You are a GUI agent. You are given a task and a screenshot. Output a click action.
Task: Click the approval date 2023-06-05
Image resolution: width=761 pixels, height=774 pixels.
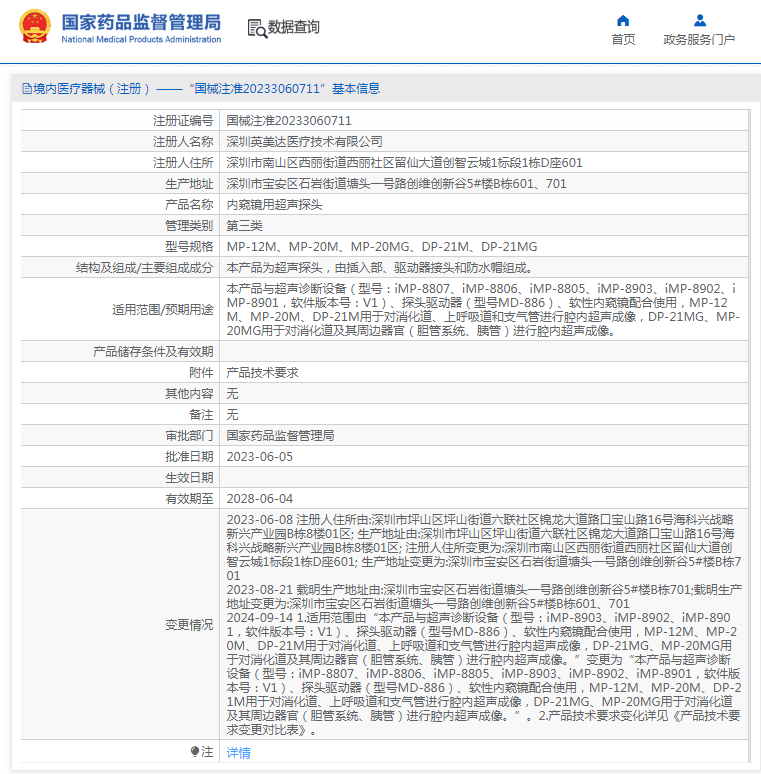(x=259, y=456)
